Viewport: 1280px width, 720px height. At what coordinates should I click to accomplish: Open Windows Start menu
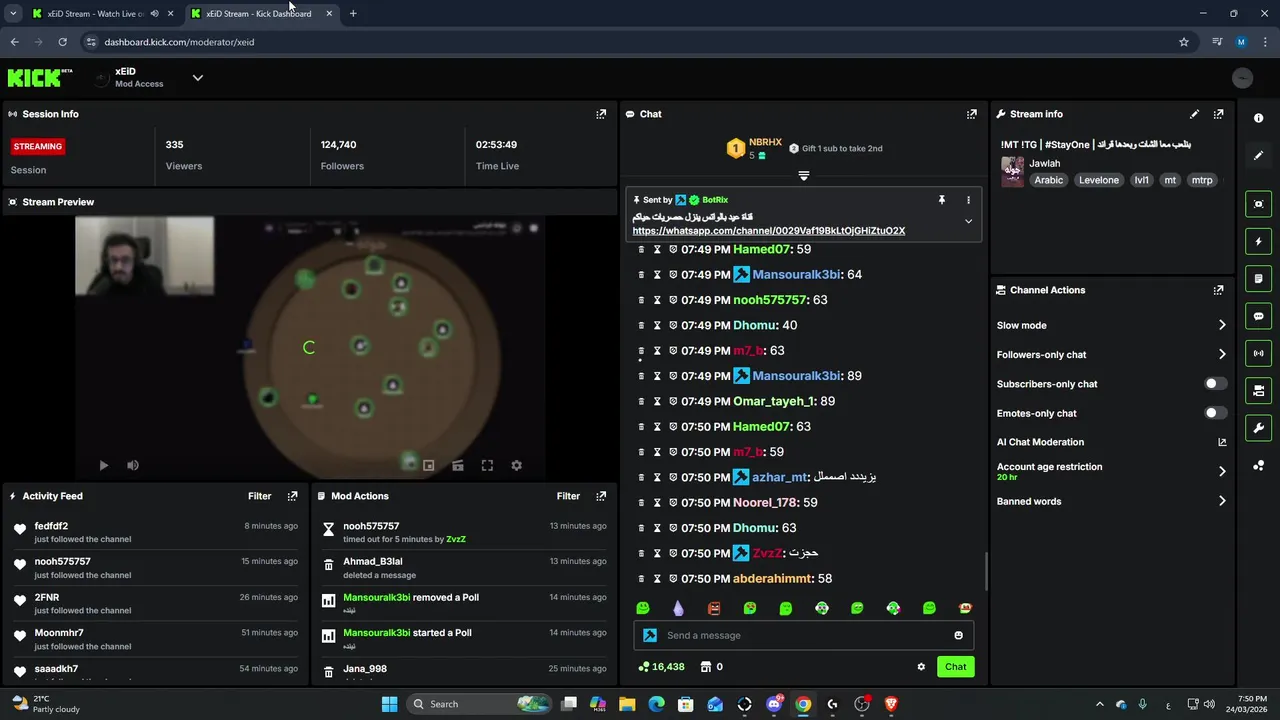point(389,704)
